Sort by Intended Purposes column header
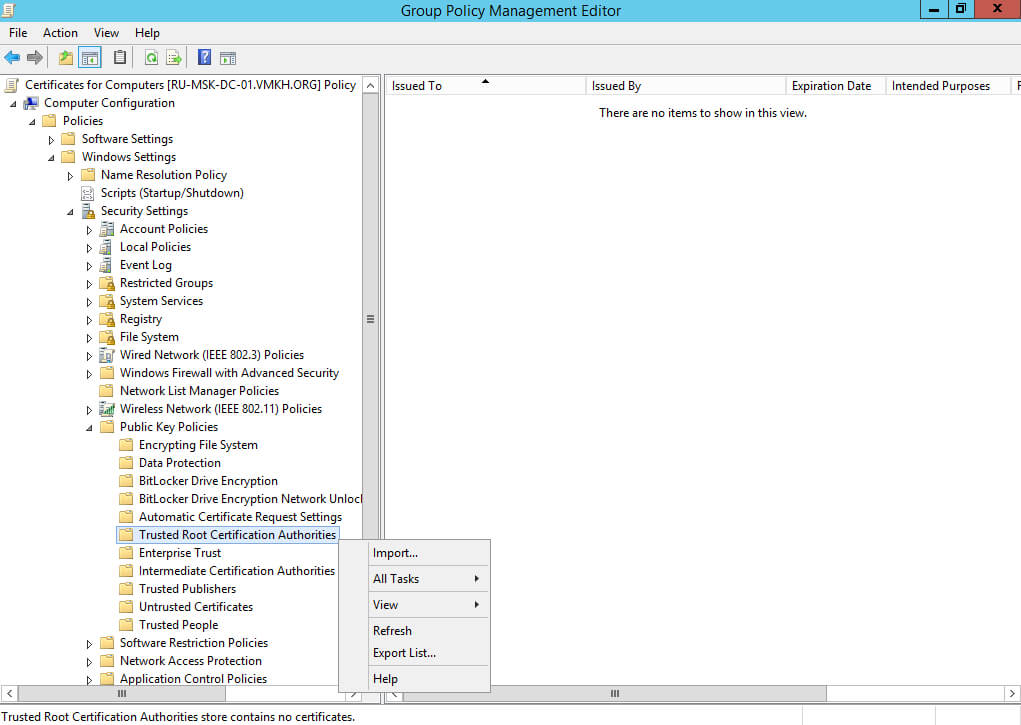Viewport: 1021px width, 725px height. point(948,86)
